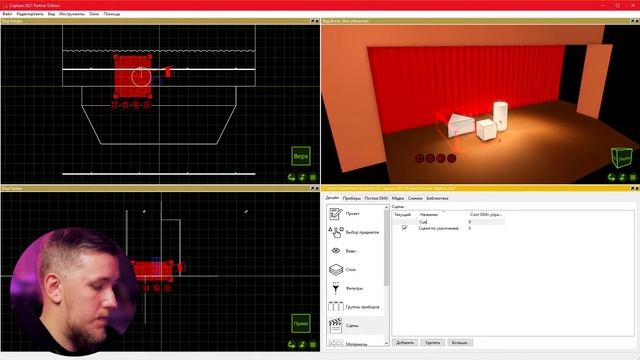Click the Слот DMX упра... column header

pos(486,214)
